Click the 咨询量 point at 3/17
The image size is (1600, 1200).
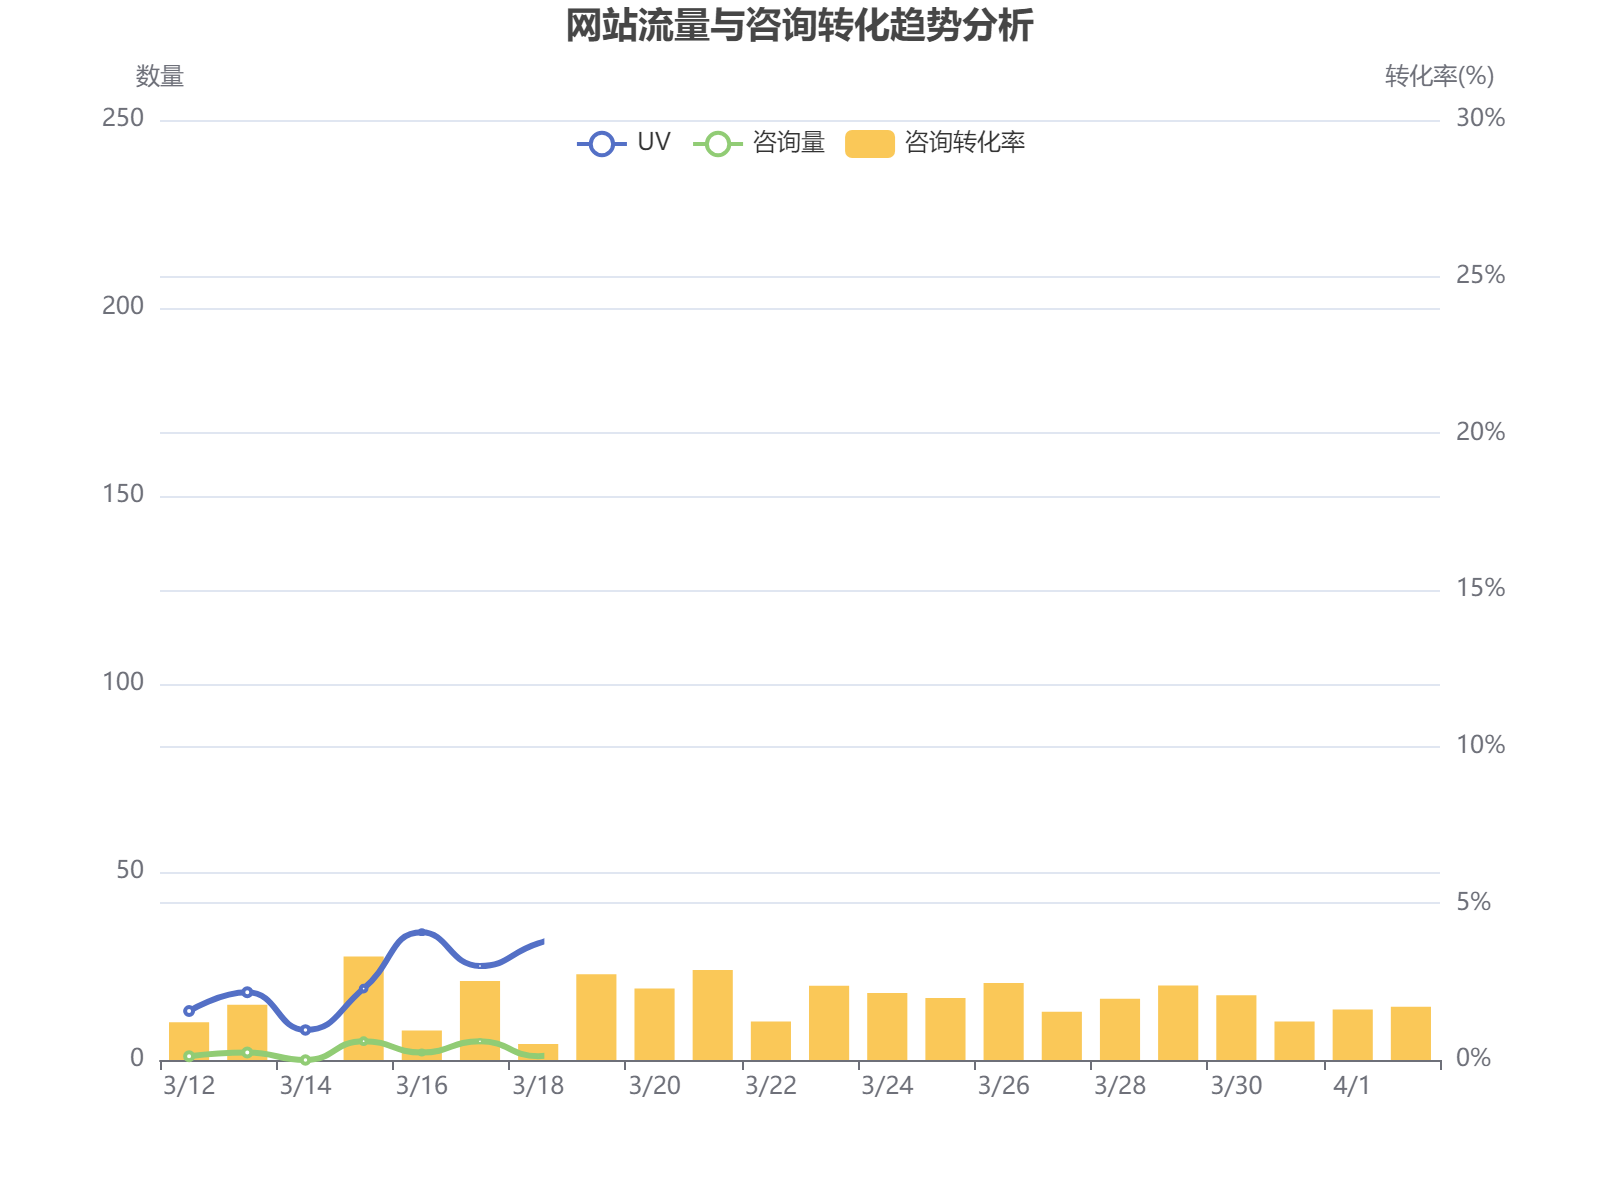click(480, 1042)
